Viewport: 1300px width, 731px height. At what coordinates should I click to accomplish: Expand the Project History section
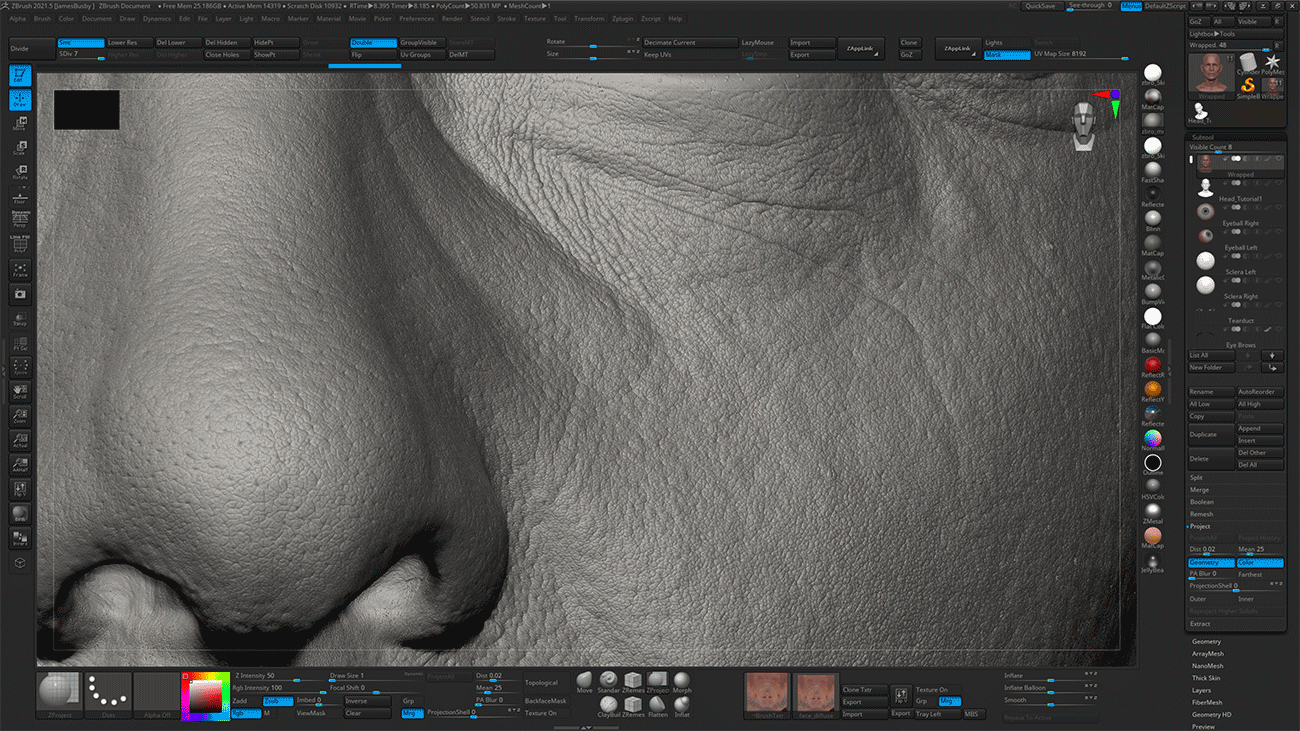1261,537
